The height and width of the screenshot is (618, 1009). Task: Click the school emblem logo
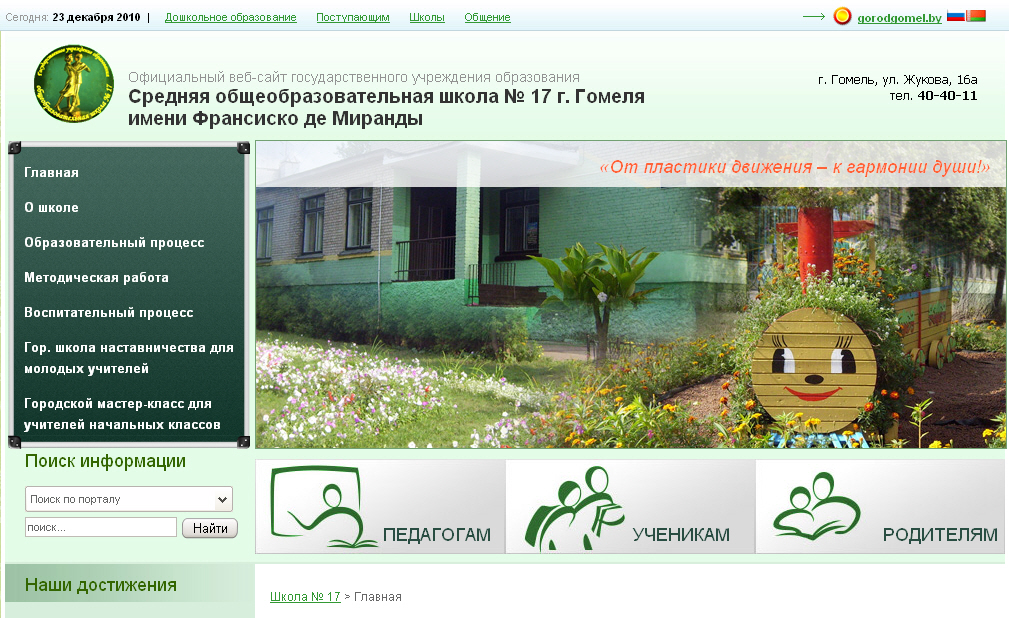73,83
